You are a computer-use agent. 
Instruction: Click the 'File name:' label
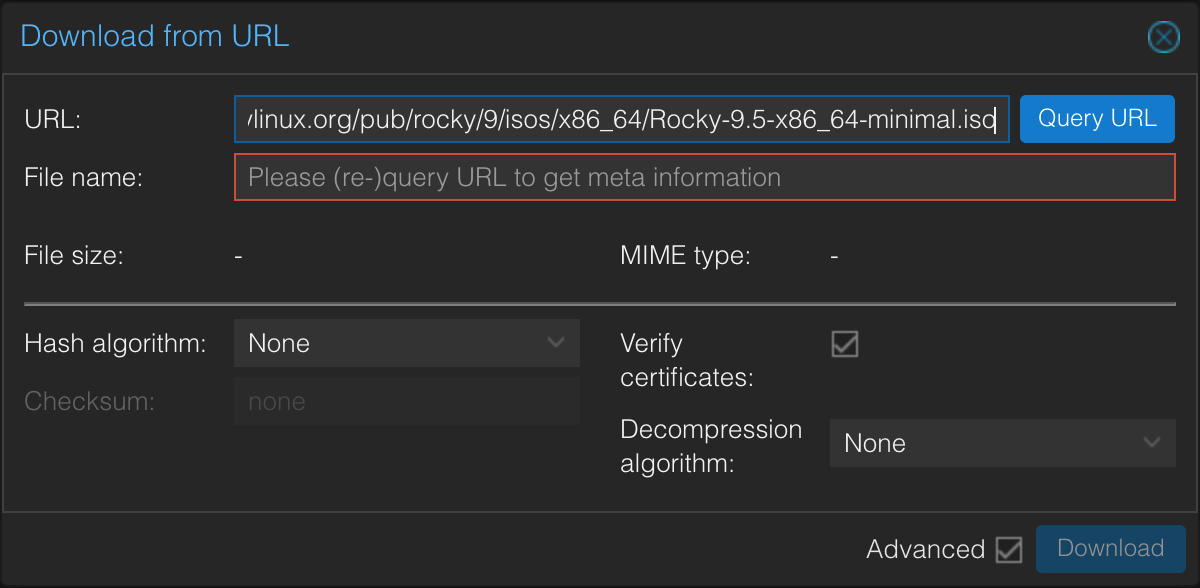pyautogui.click(x=84, y=178)
